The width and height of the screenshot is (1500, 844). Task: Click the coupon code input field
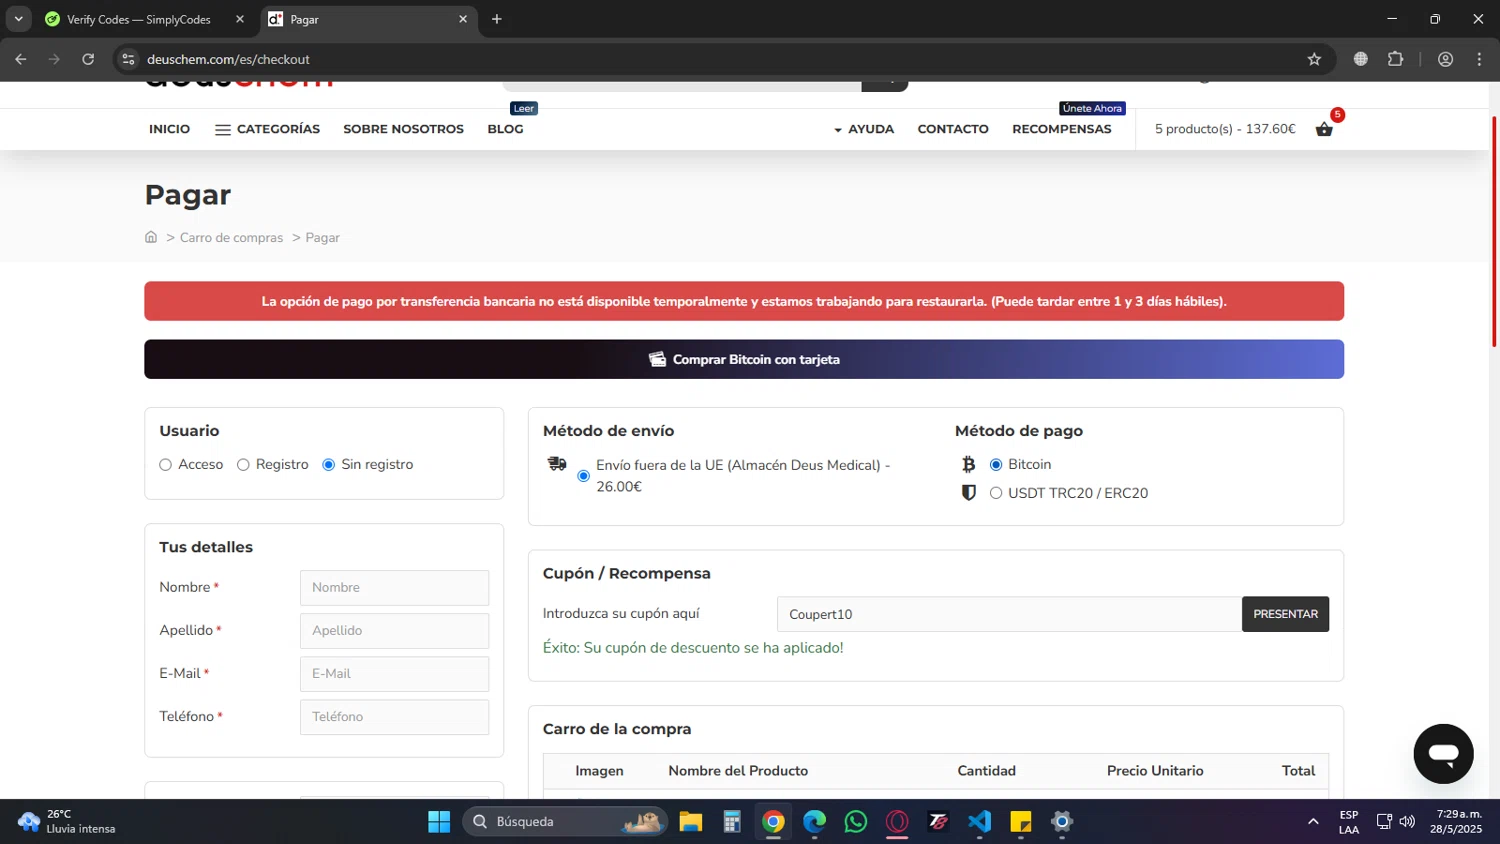(1009, 614)
